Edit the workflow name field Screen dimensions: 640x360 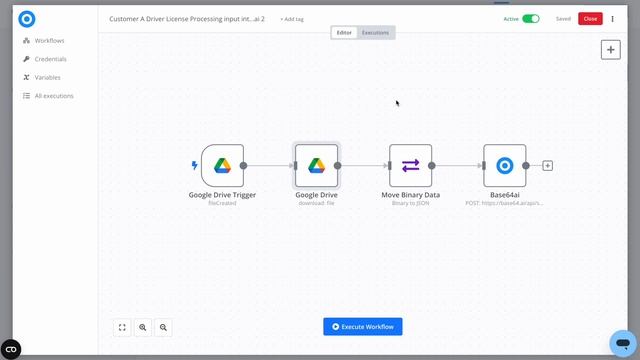(x=187, y=19)
